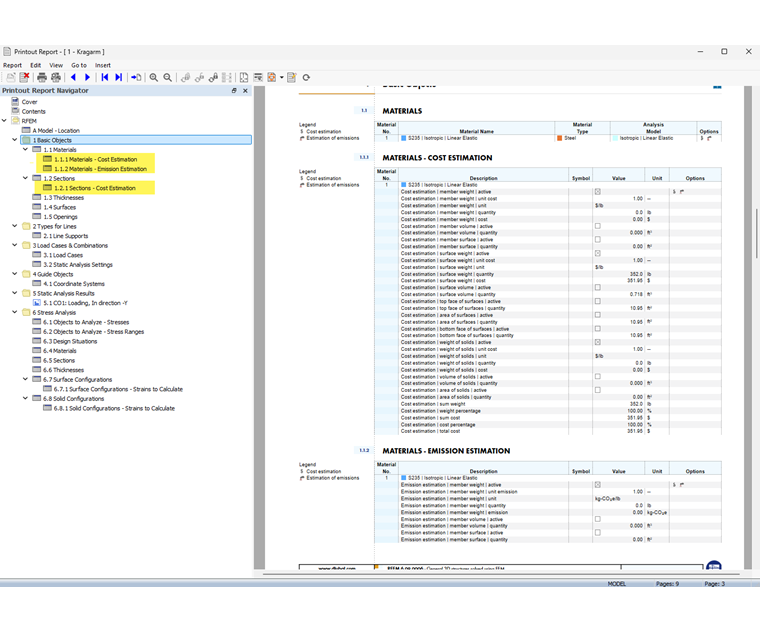Click the Contents page icon in navigator
Screen dimensions: 760x632
click(x=16, y=111)
